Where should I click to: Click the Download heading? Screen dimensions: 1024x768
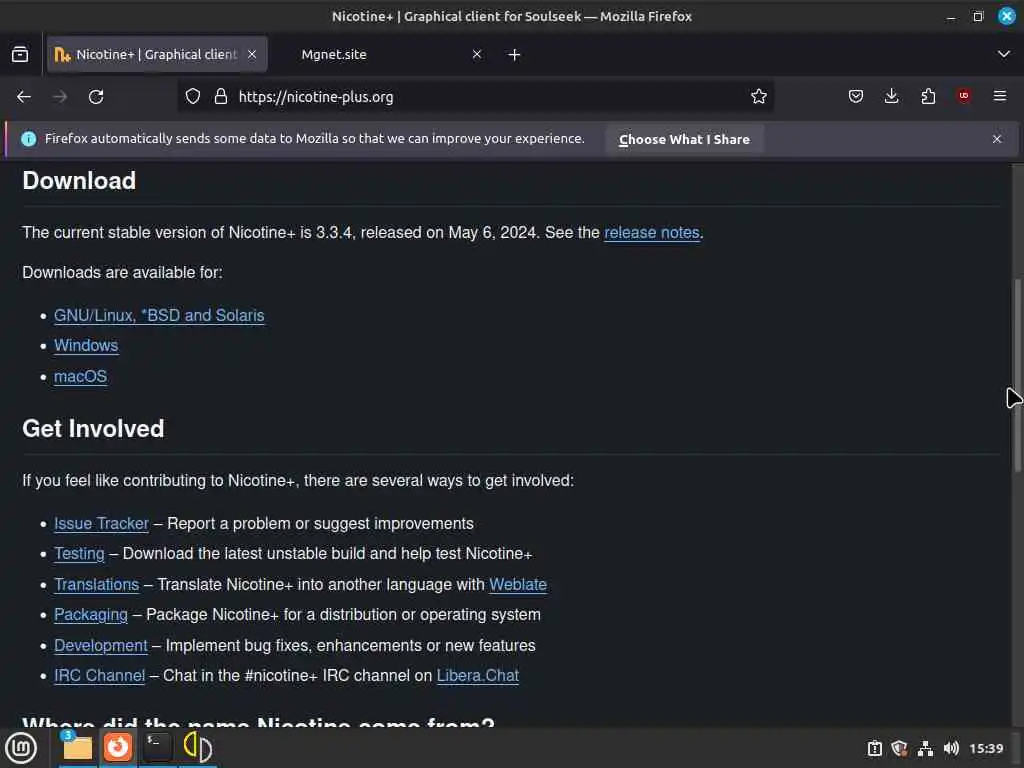pos(79,181)
